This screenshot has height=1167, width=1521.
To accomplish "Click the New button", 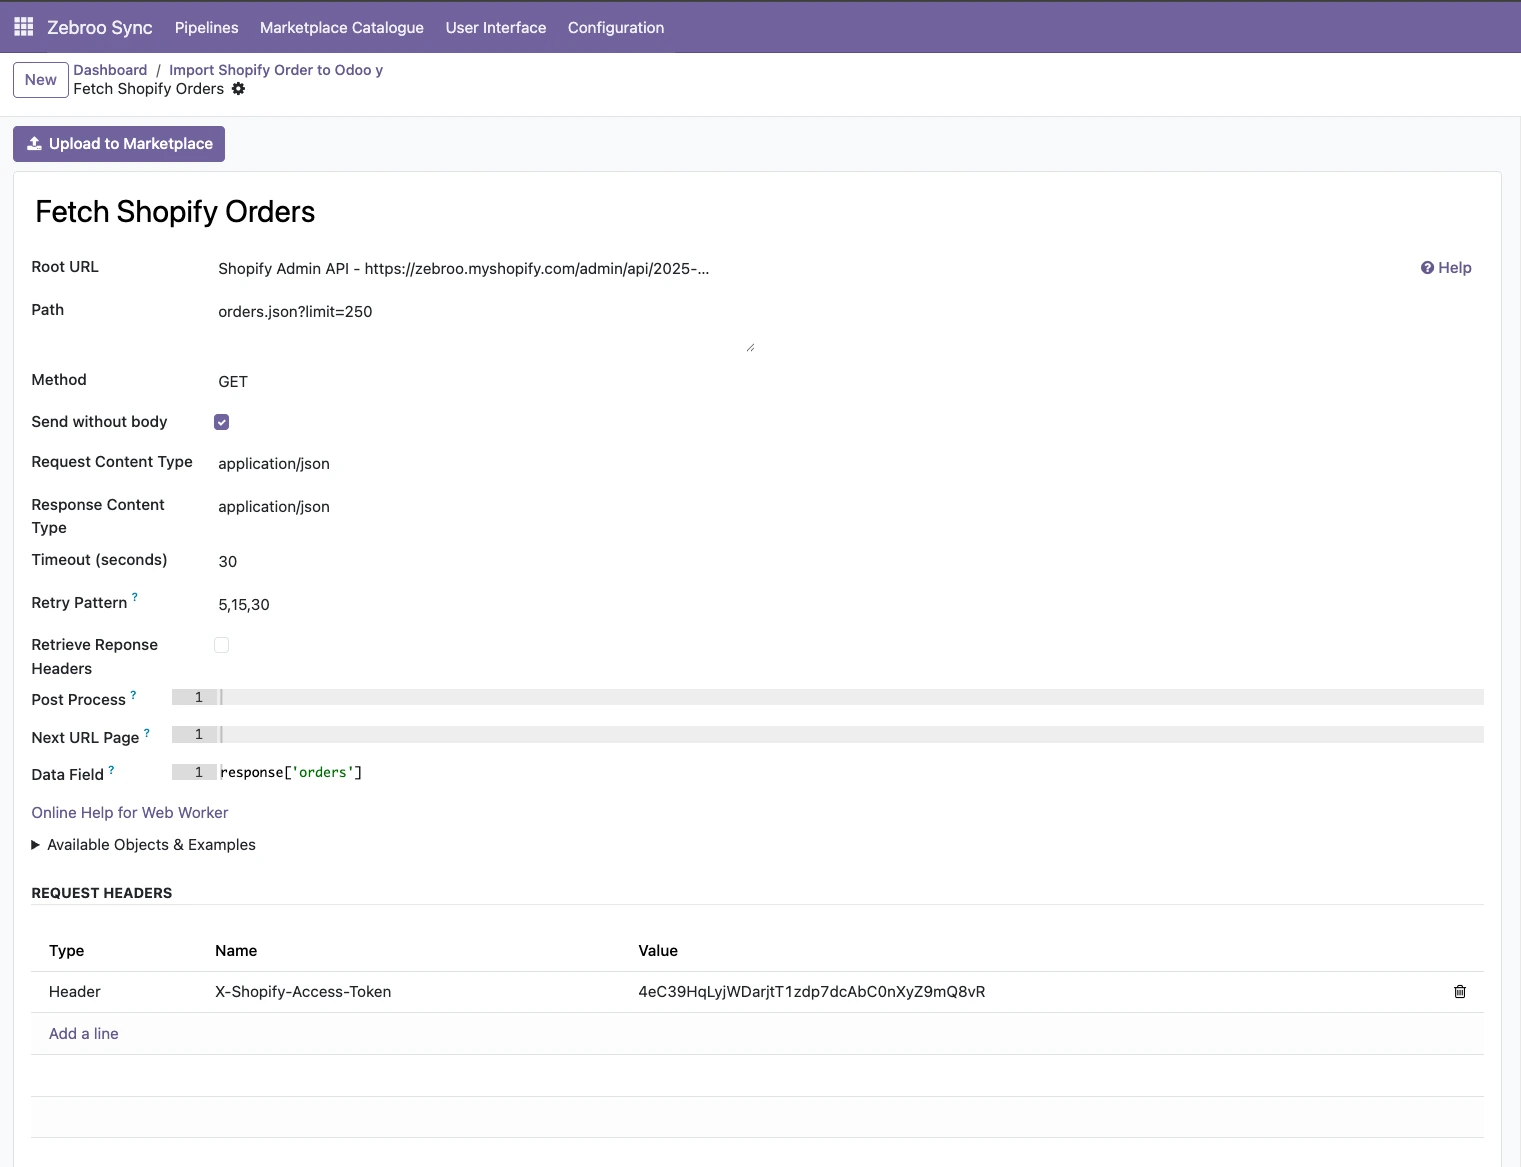I will tap(41, 80).
